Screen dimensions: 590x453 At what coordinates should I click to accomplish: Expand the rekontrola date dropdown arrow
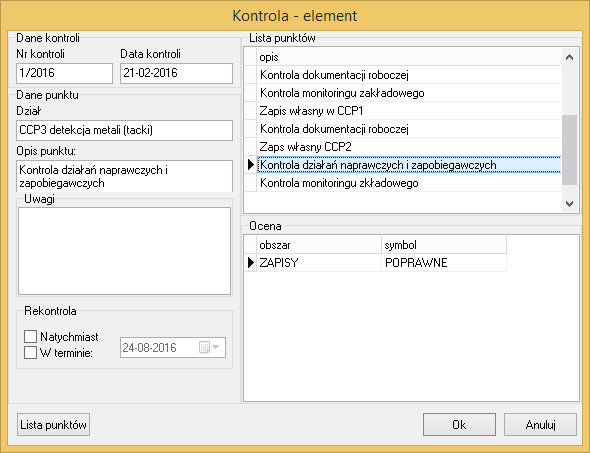[x=216, y=347]
